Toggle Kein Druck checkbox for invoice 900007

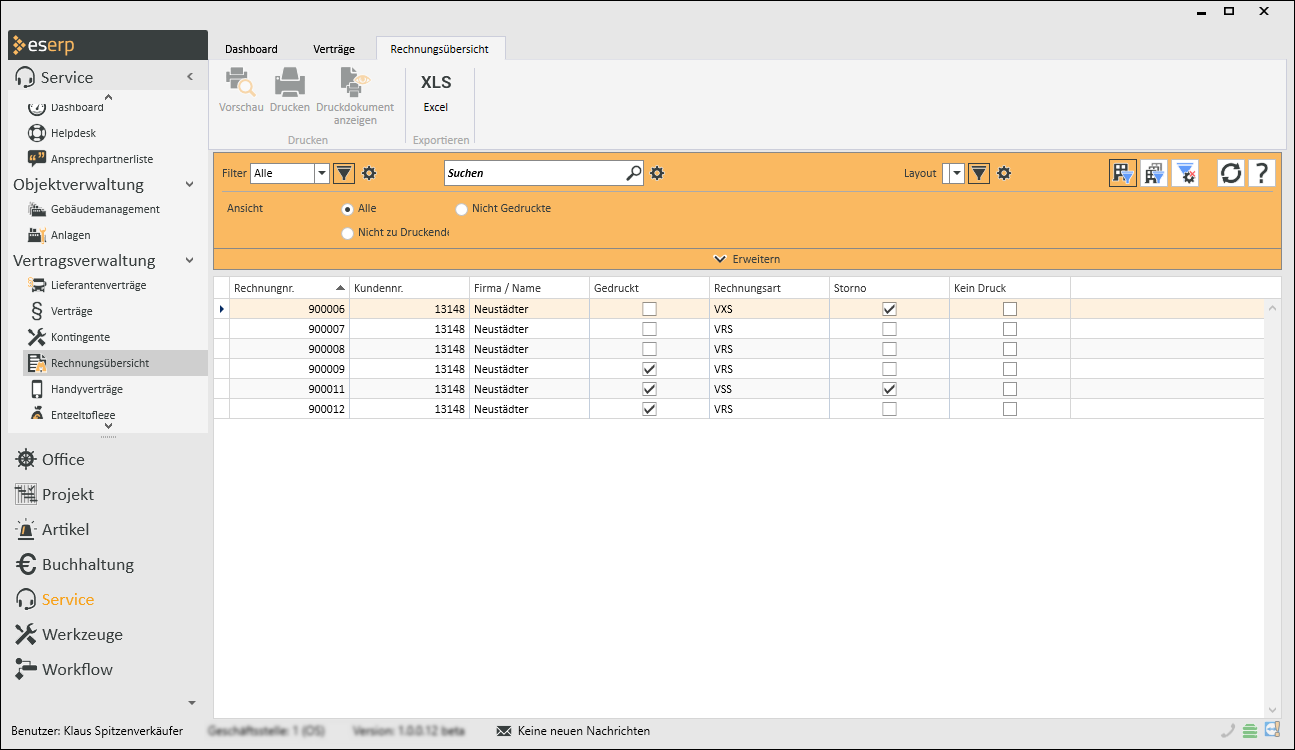click(1010, 329)
